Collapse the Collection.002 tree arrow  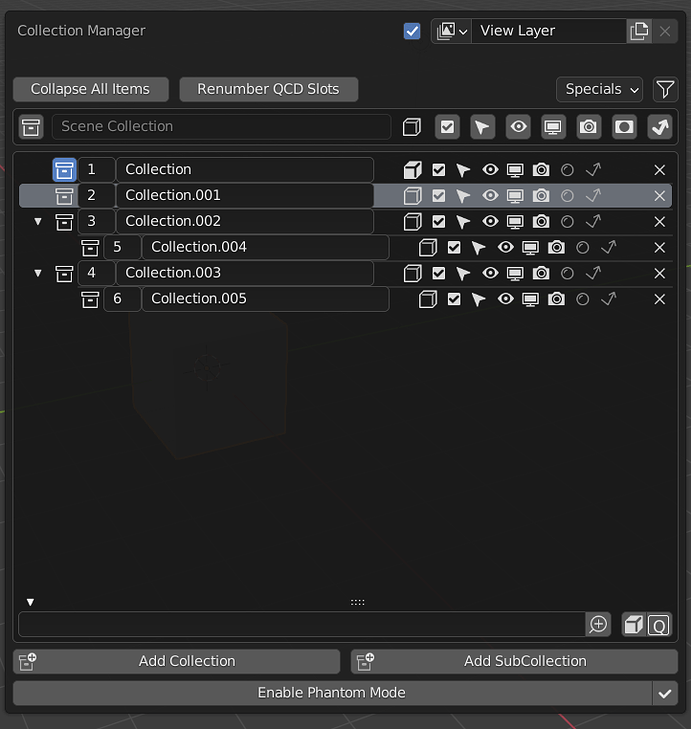click(38, 222)
